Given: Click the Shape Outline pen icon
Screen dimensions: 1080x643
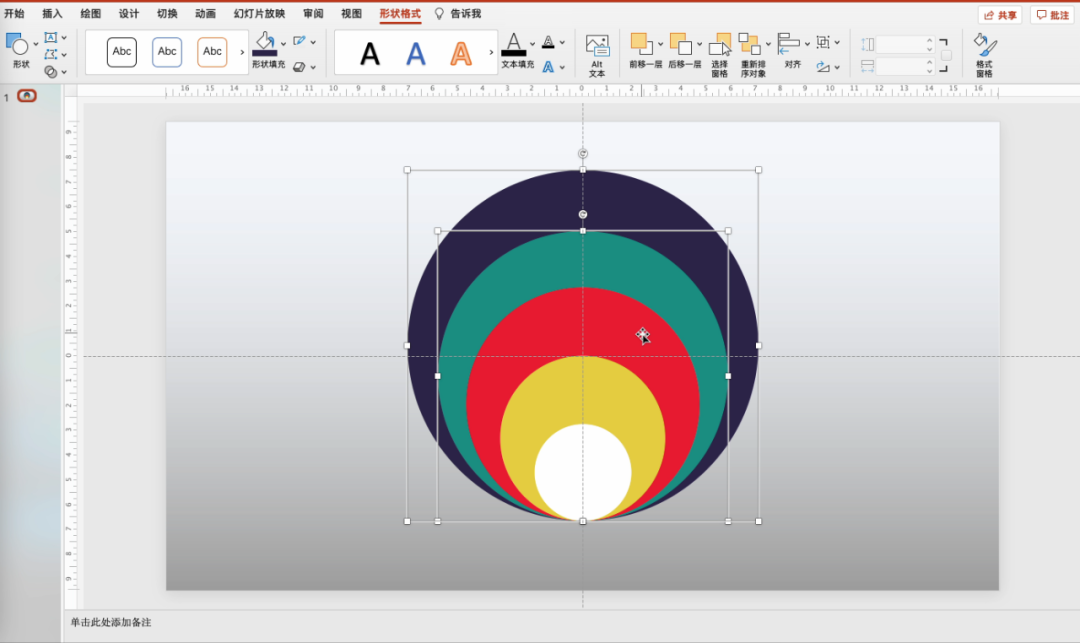Looking at the screenshot, I should click(x=299, y=41).
